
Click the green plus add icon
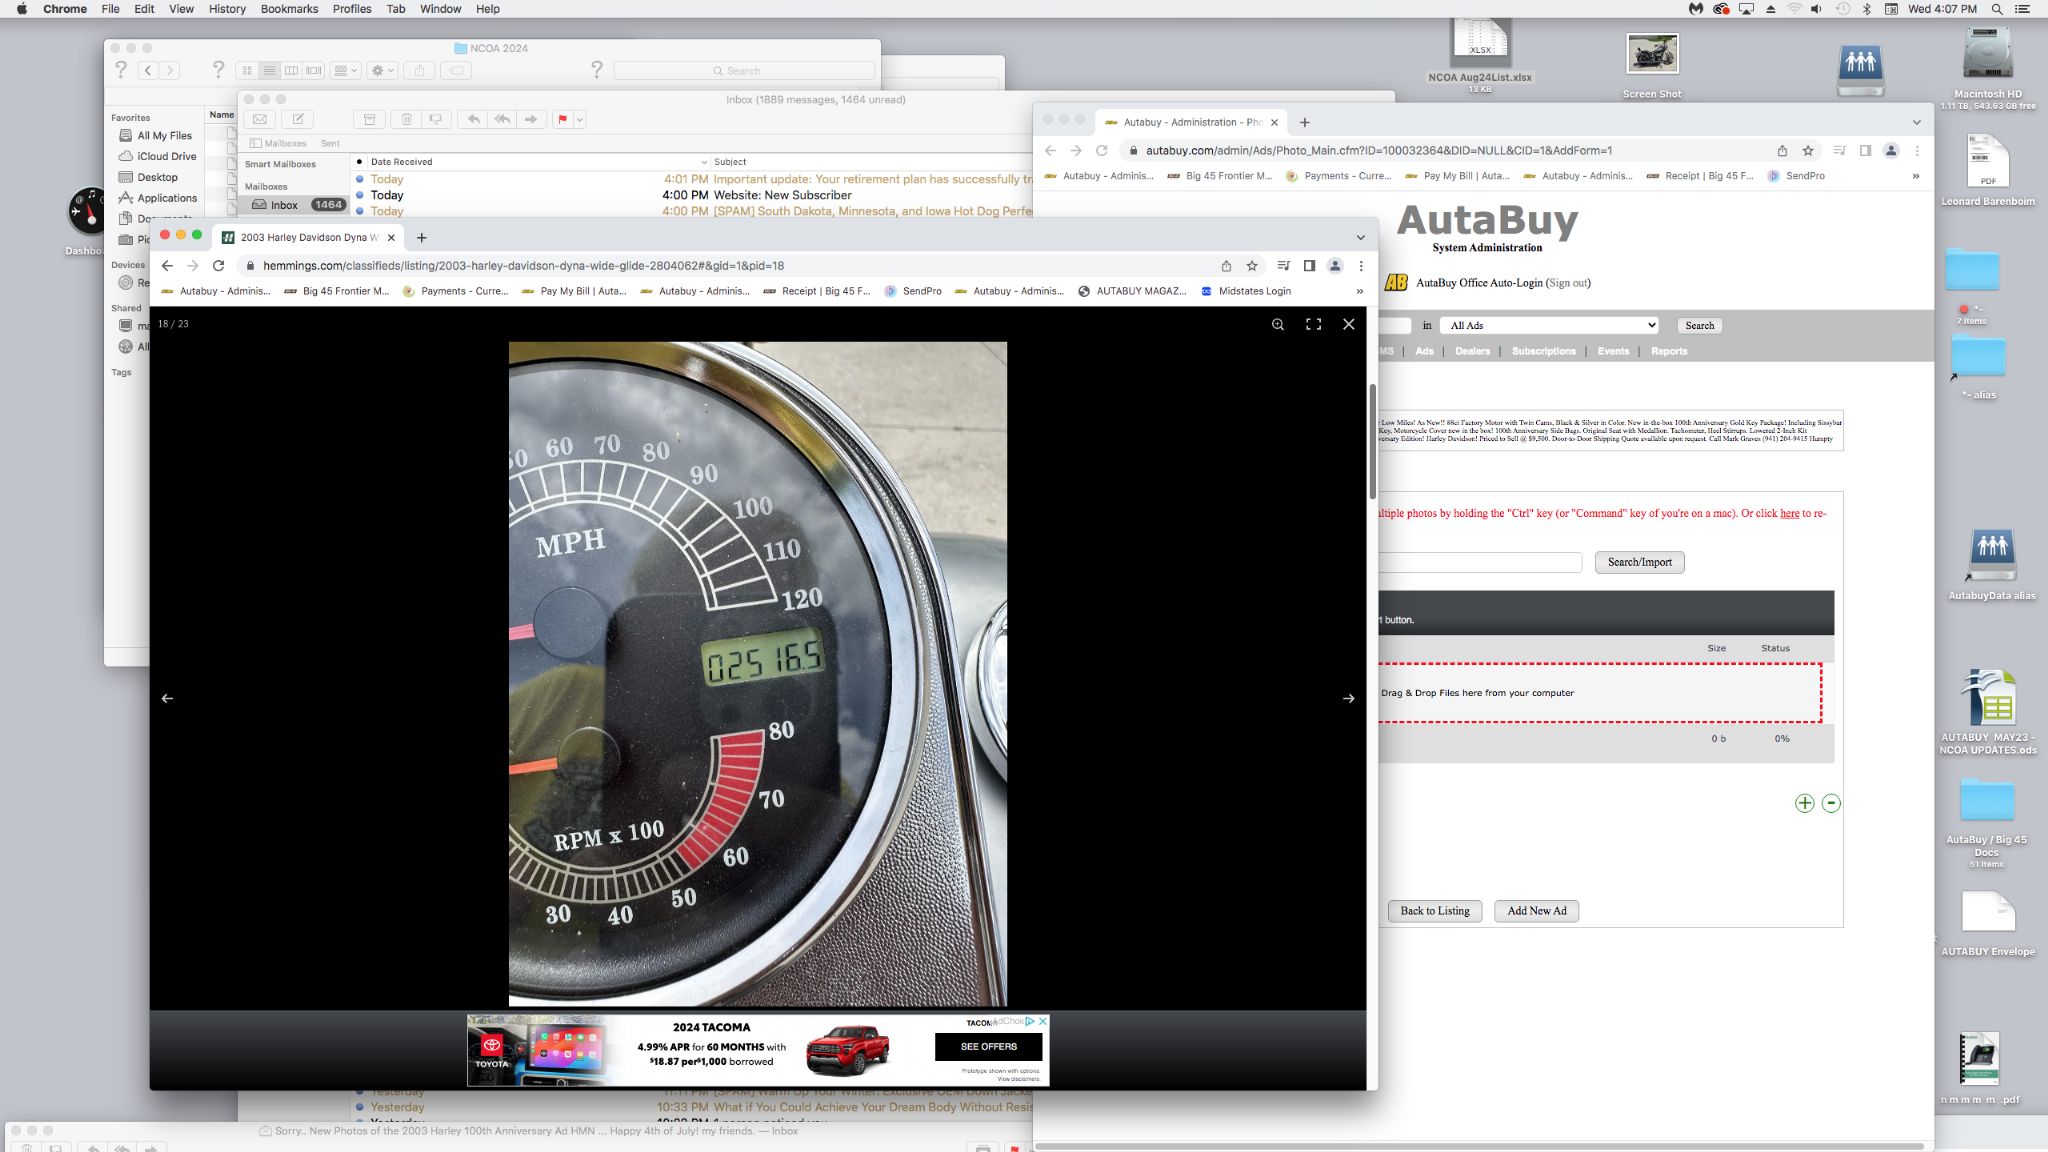pos(1804,803)
